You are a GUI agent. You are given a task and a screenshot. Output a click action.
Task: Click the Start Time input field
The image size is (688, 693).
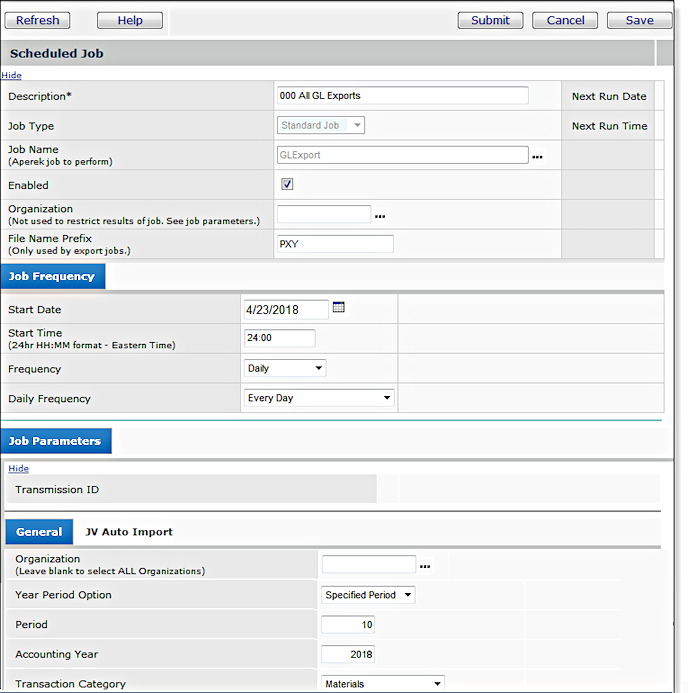(x=280, y=338)
